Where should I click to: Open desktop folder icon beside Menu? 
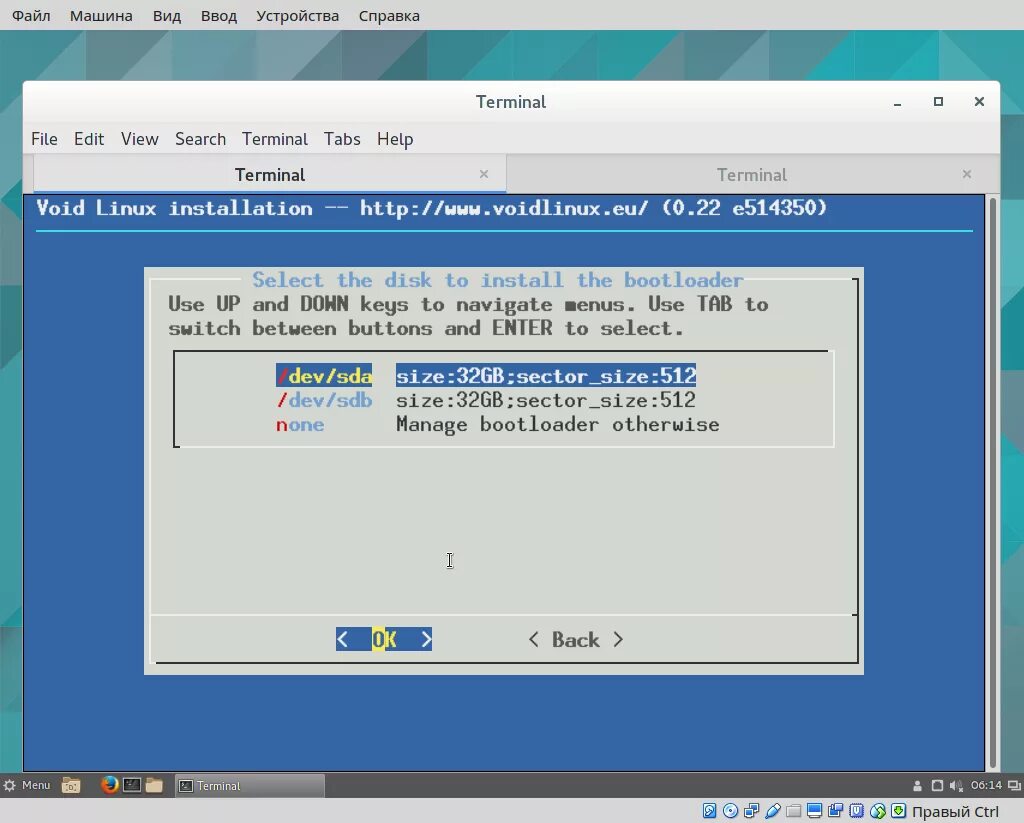click(71, 785)
